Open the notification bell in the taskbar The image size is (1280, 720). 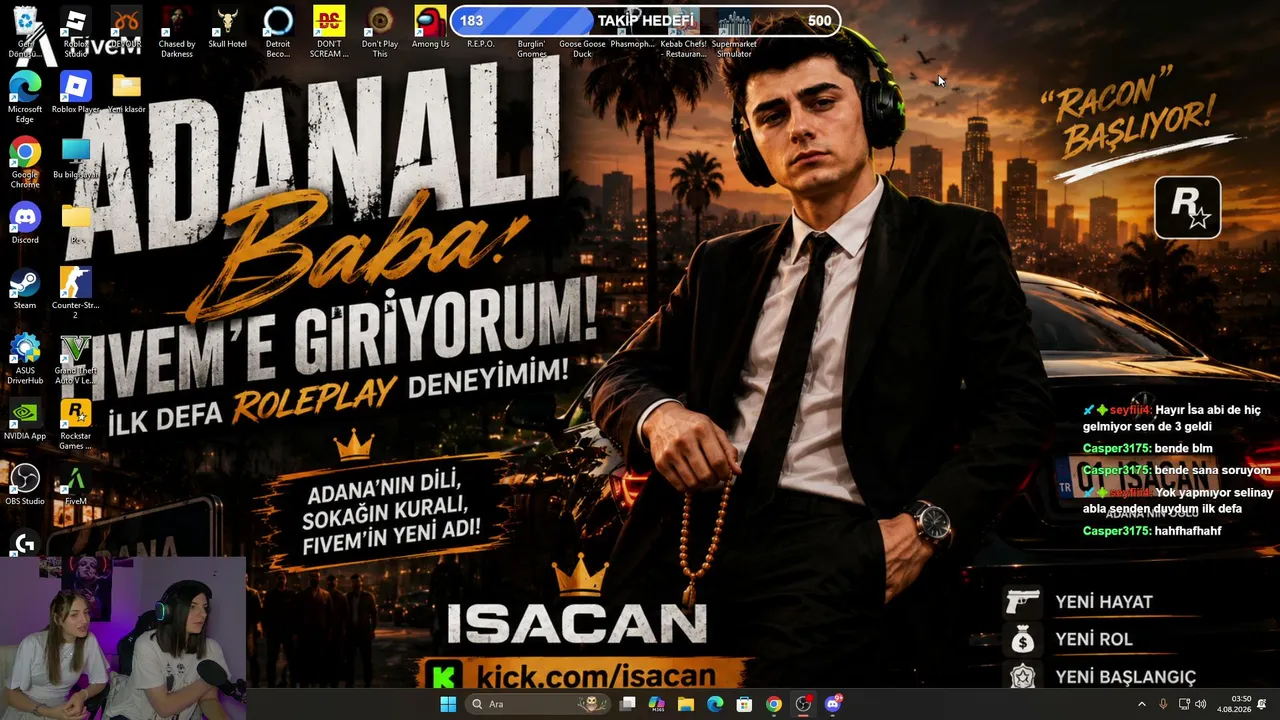tap(1262, 704)
